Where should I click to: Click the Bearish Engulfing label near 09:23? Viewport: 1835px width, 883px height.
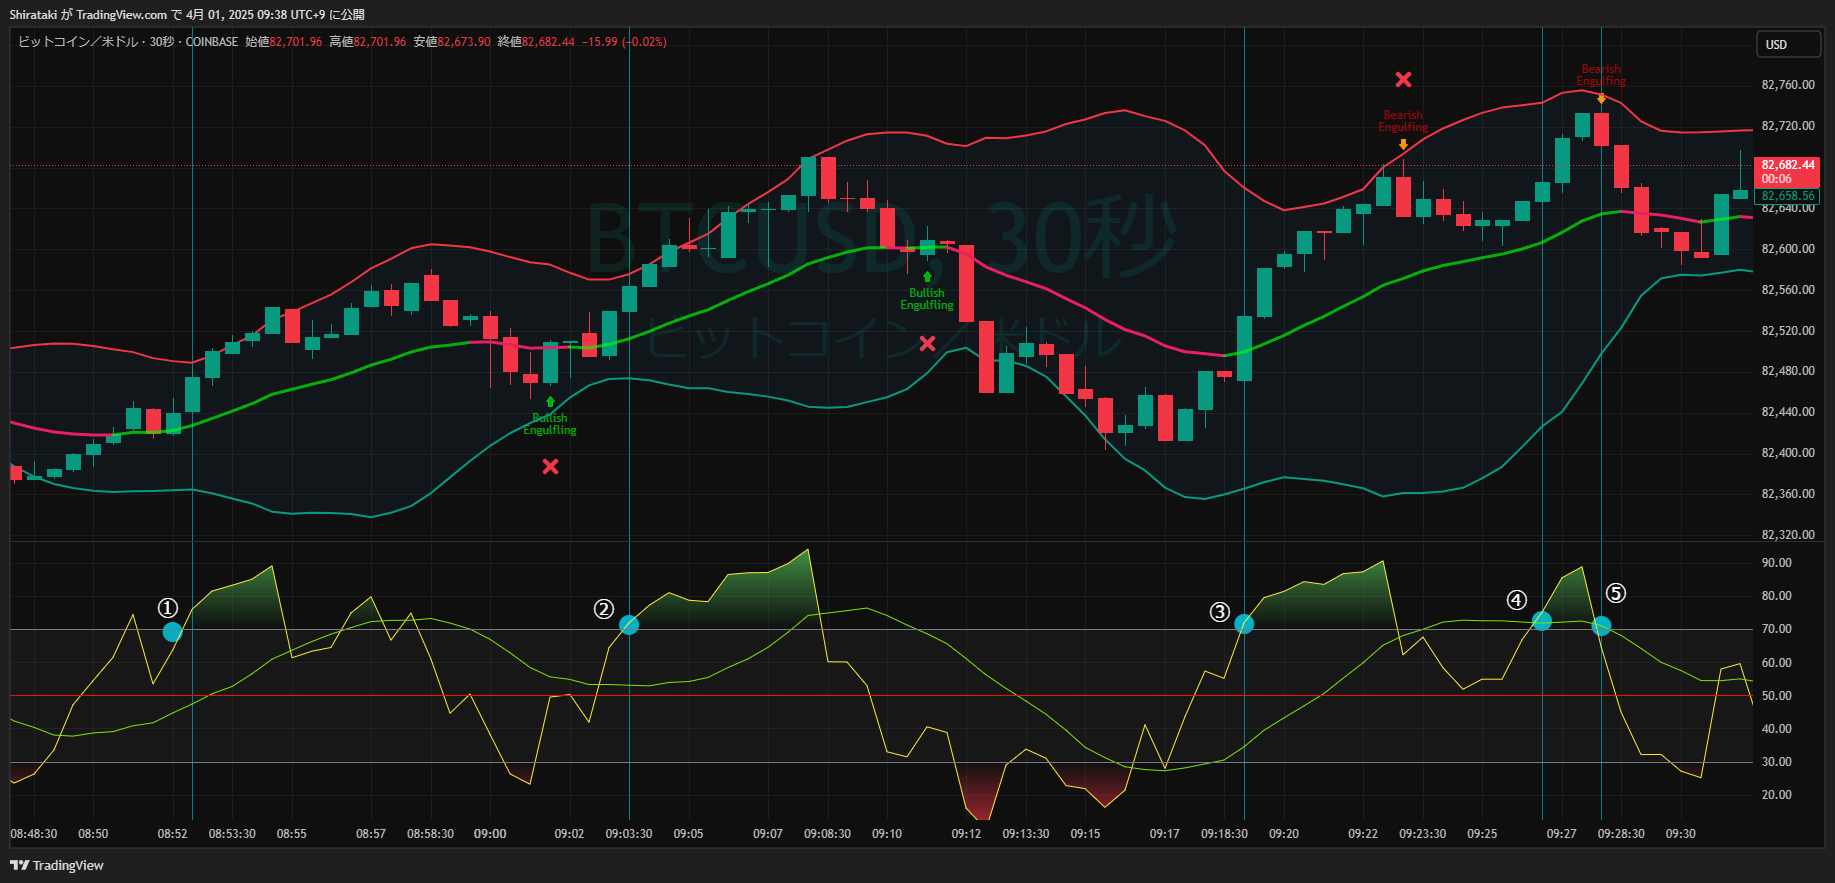1403,121
